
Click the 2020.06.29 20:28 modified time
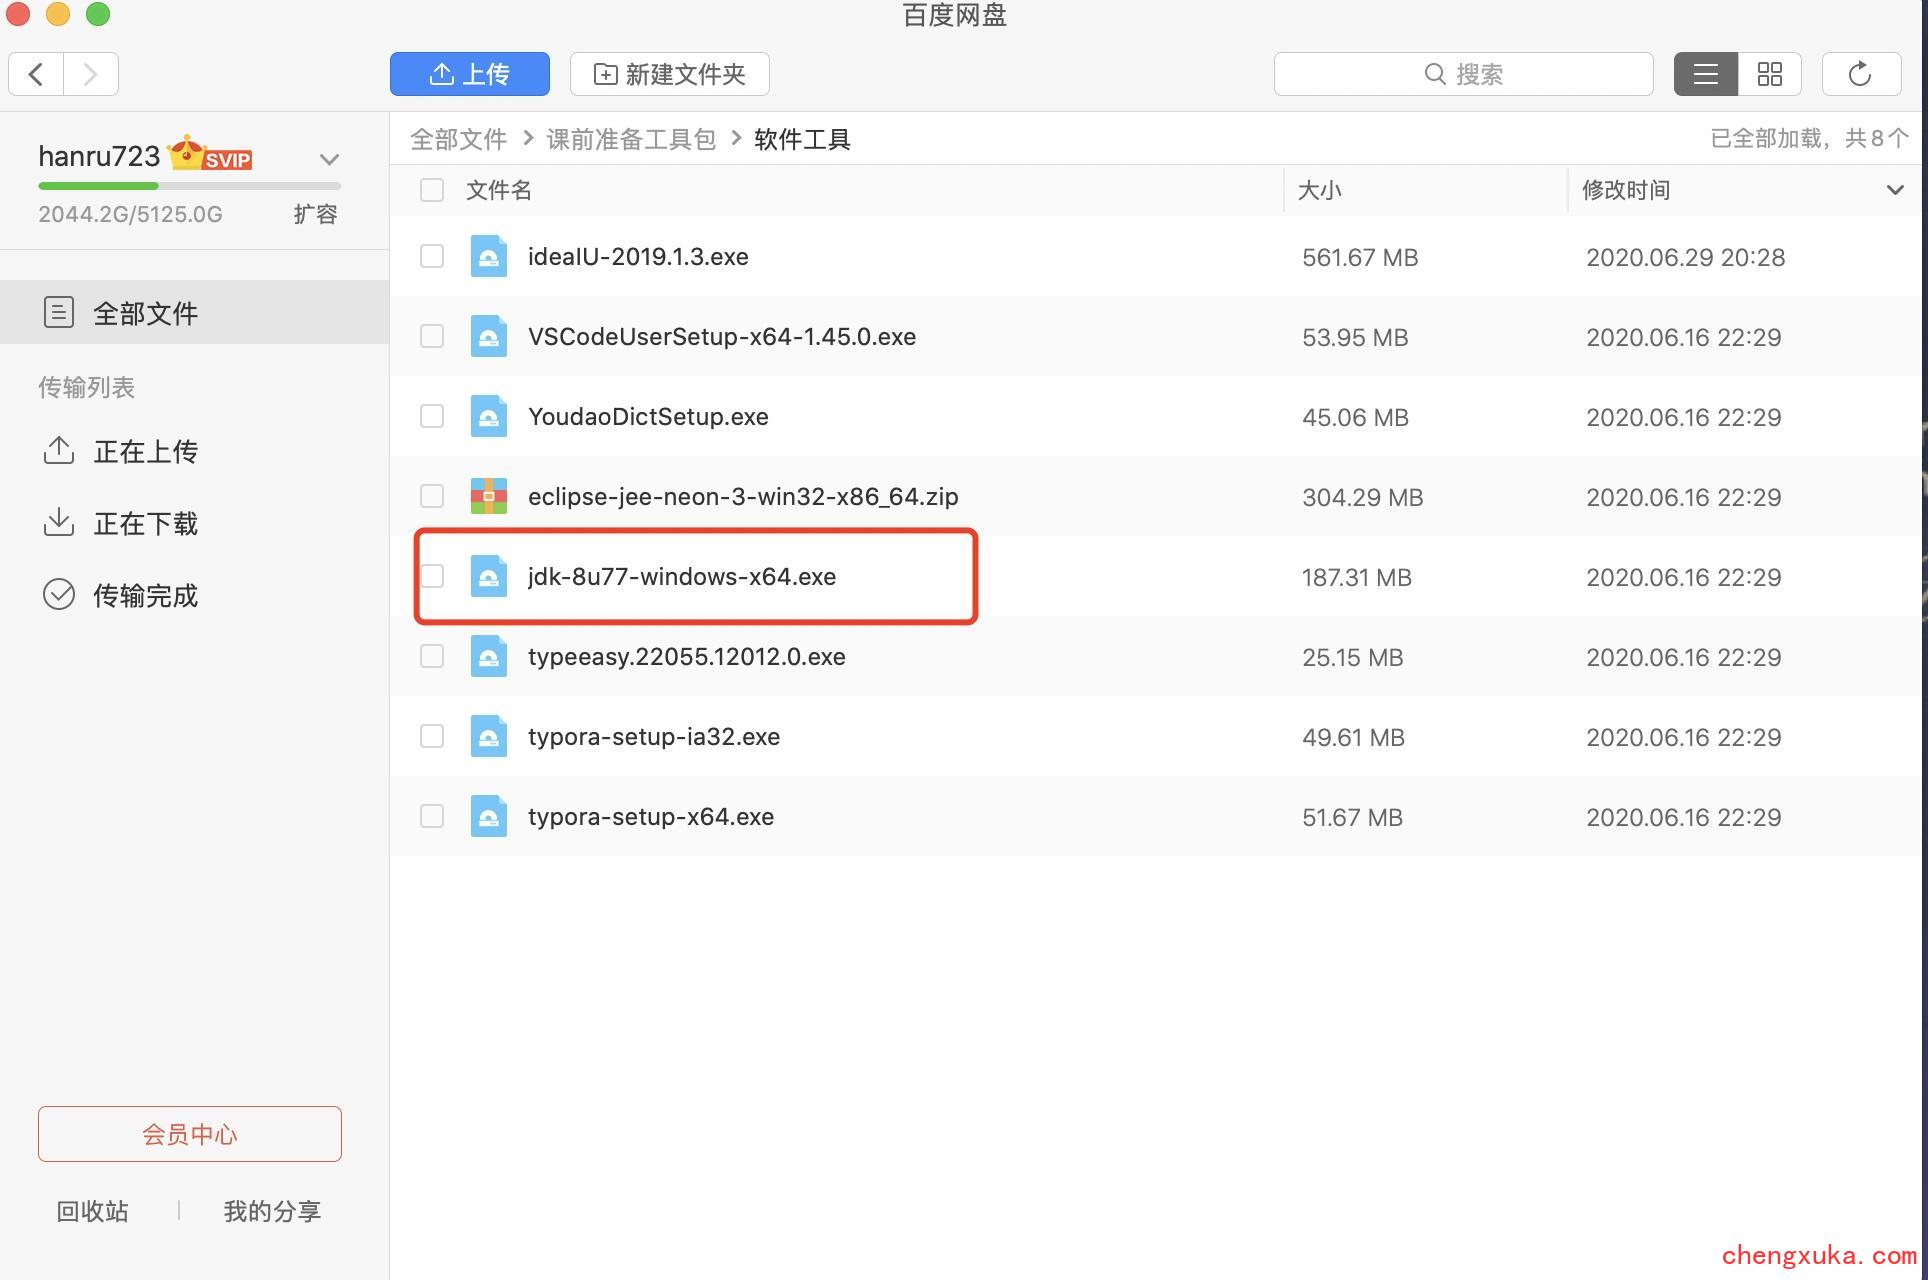pyautogui.click(x=1685, y=258)
